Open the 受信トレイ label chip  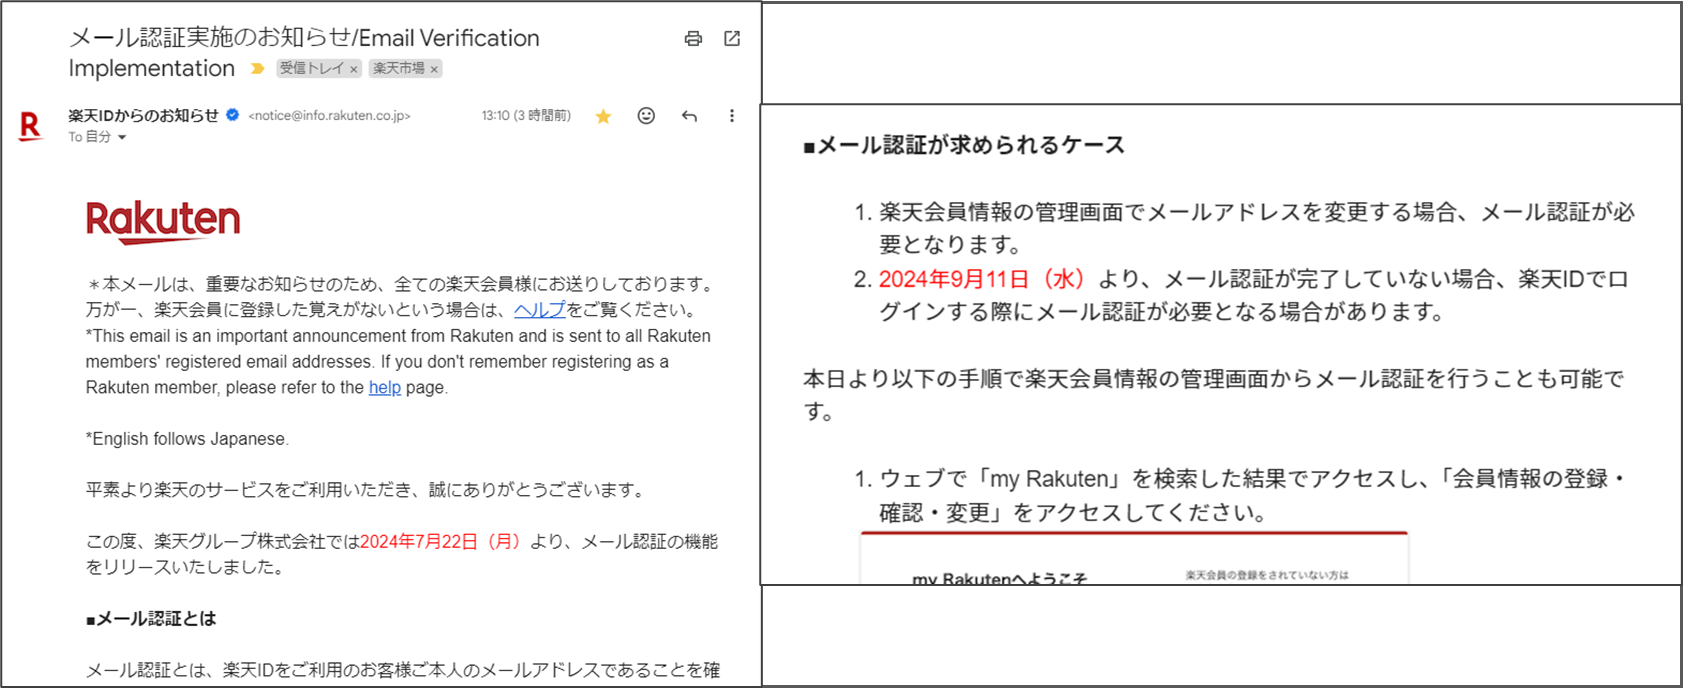coord(311,69)
